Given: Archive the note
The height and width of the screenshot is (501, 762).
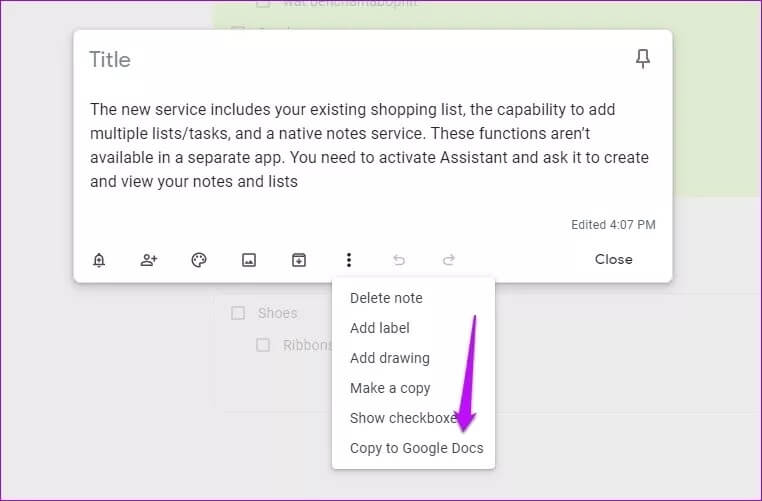Looking at the screenshot, I should pos(299,260).
